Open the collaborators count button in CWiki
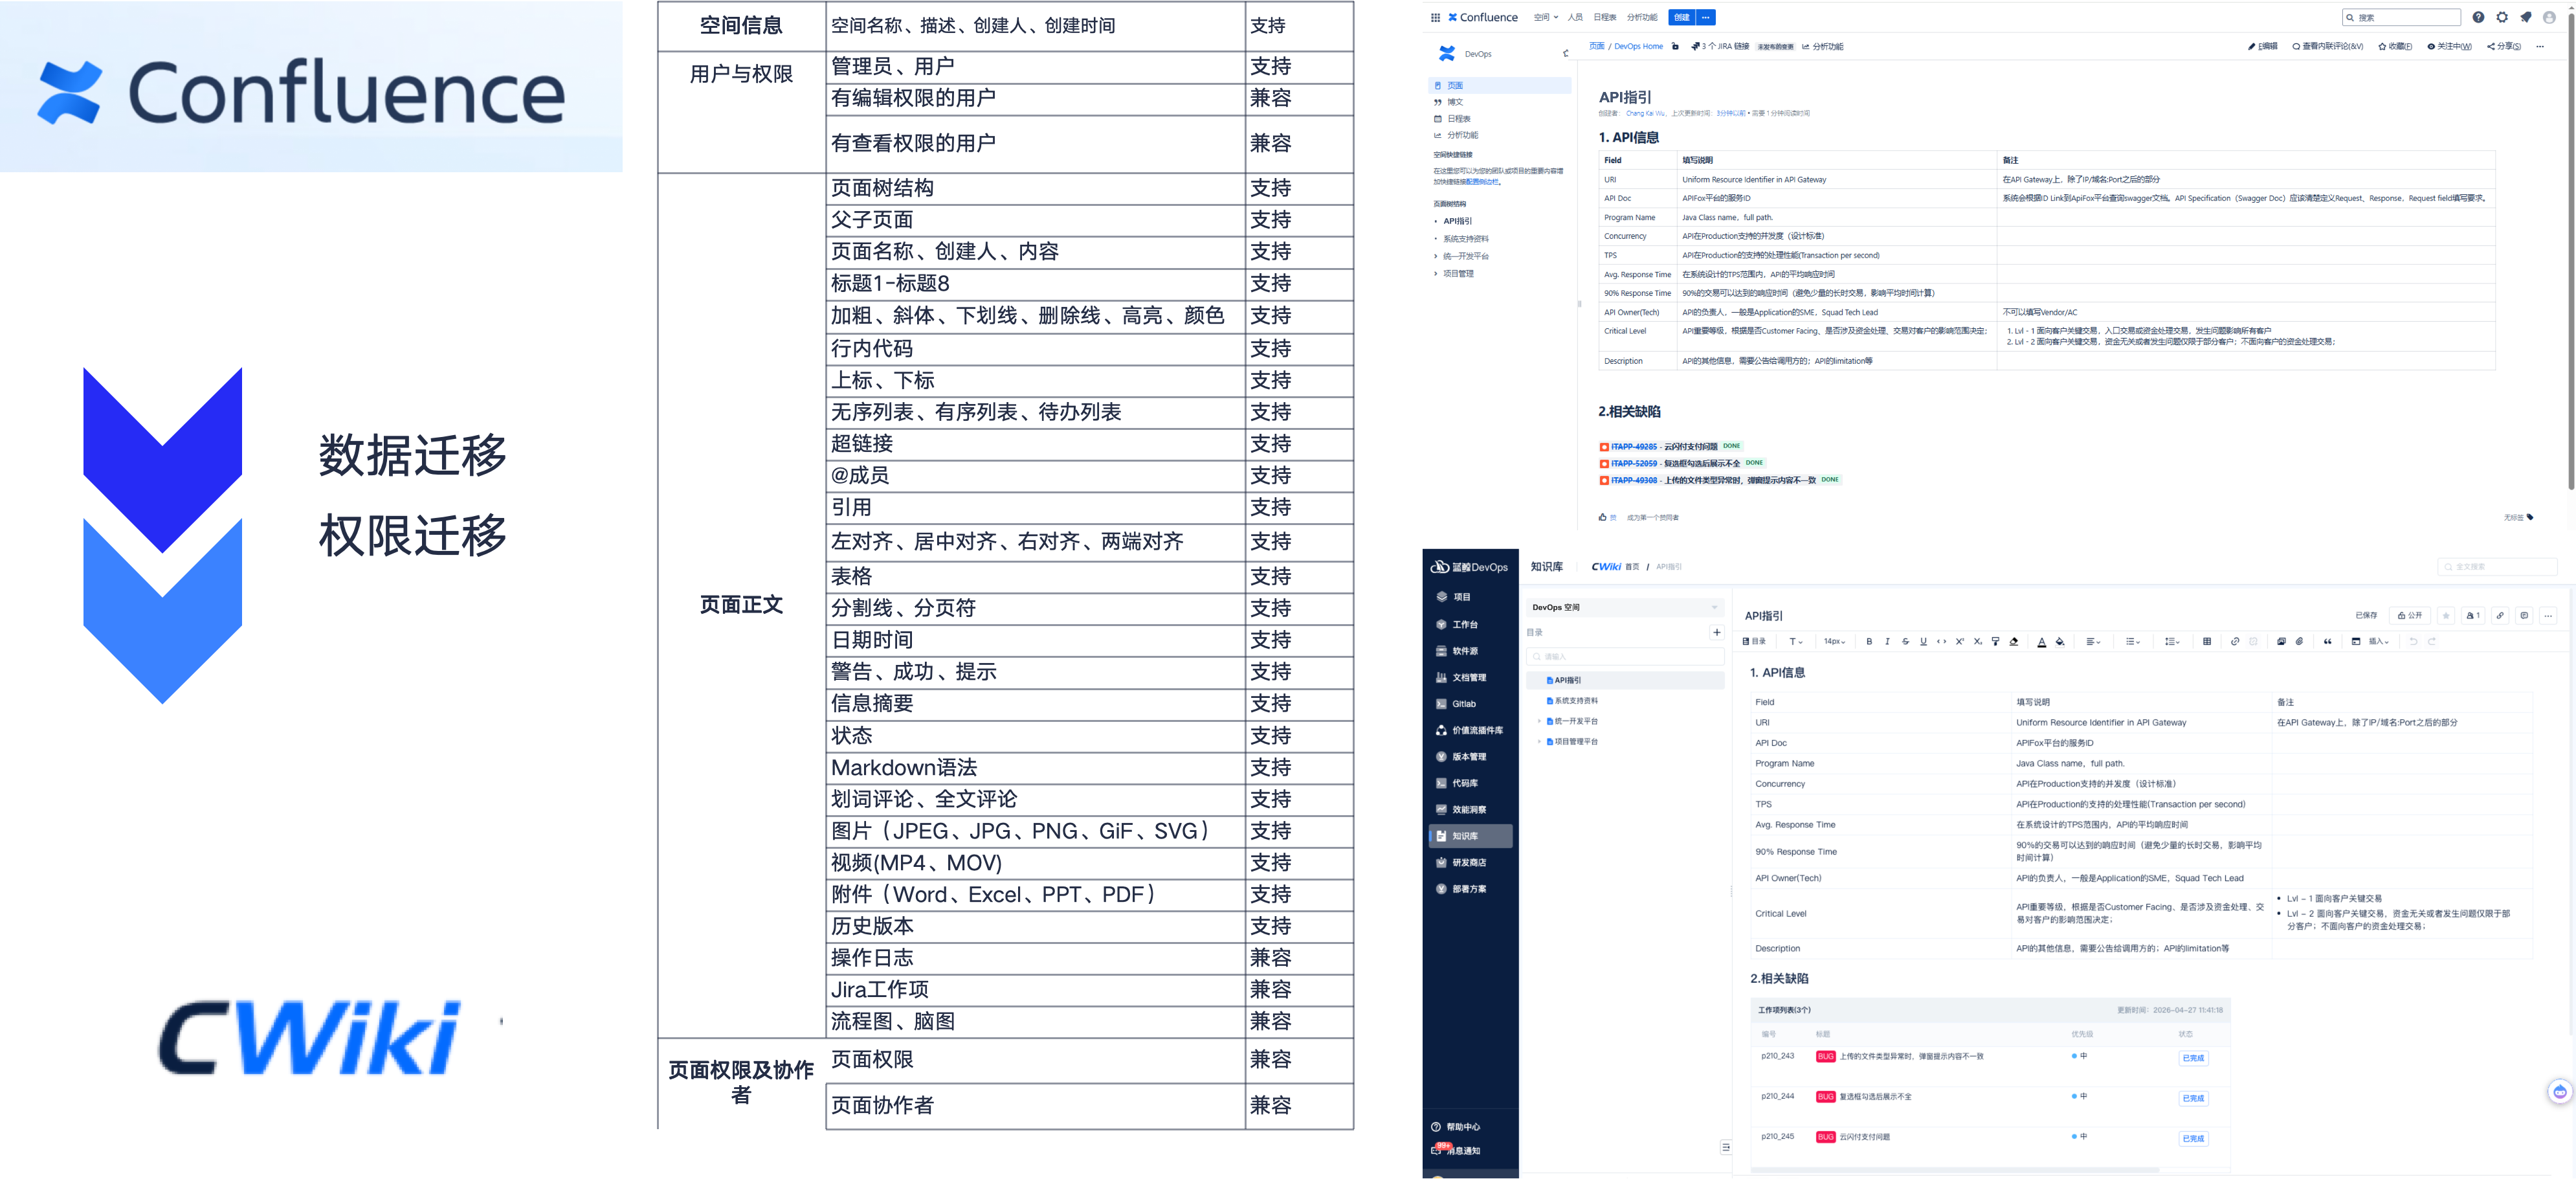The height and width of the screenshot is (1179, 2576). [2473, 615]
